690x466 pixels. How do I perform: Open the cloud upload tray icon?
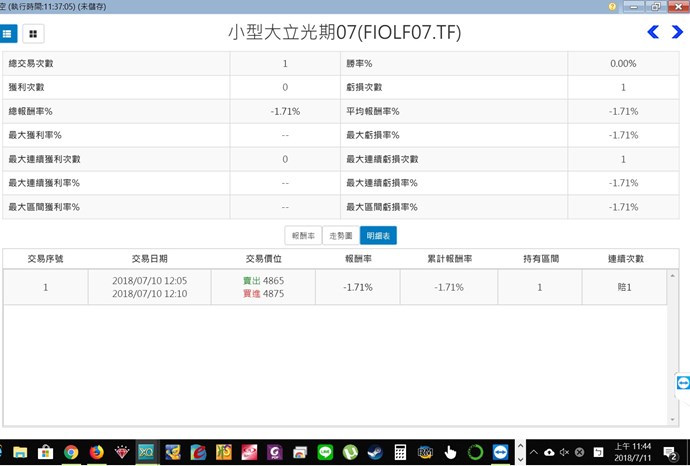[549, 452]
